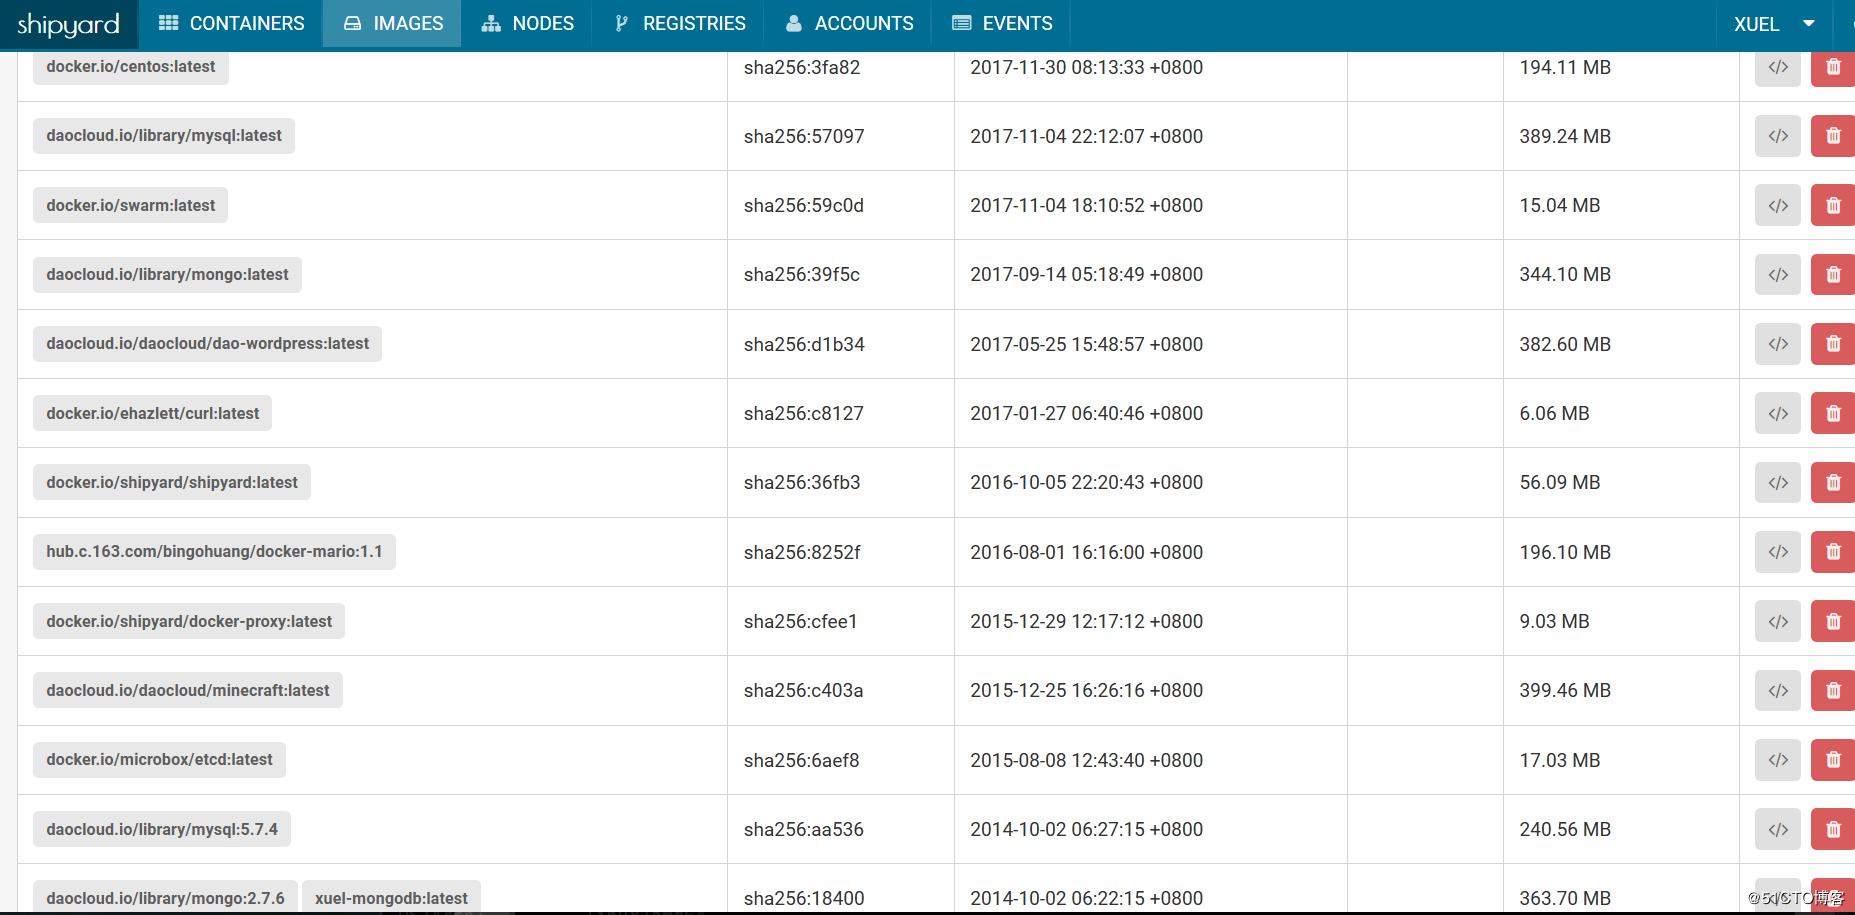Image resolution: width=1855 pixels, height=915 pixels.
Task: Switch to the IMAGES tab
Action: 392,23
